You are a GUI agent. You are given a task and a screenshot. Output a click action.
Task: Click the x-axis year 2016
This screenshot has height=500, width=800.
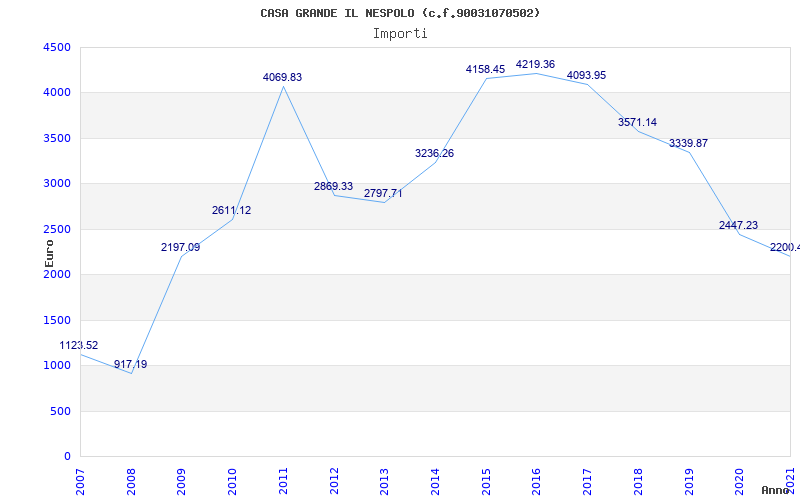(537, 482)
